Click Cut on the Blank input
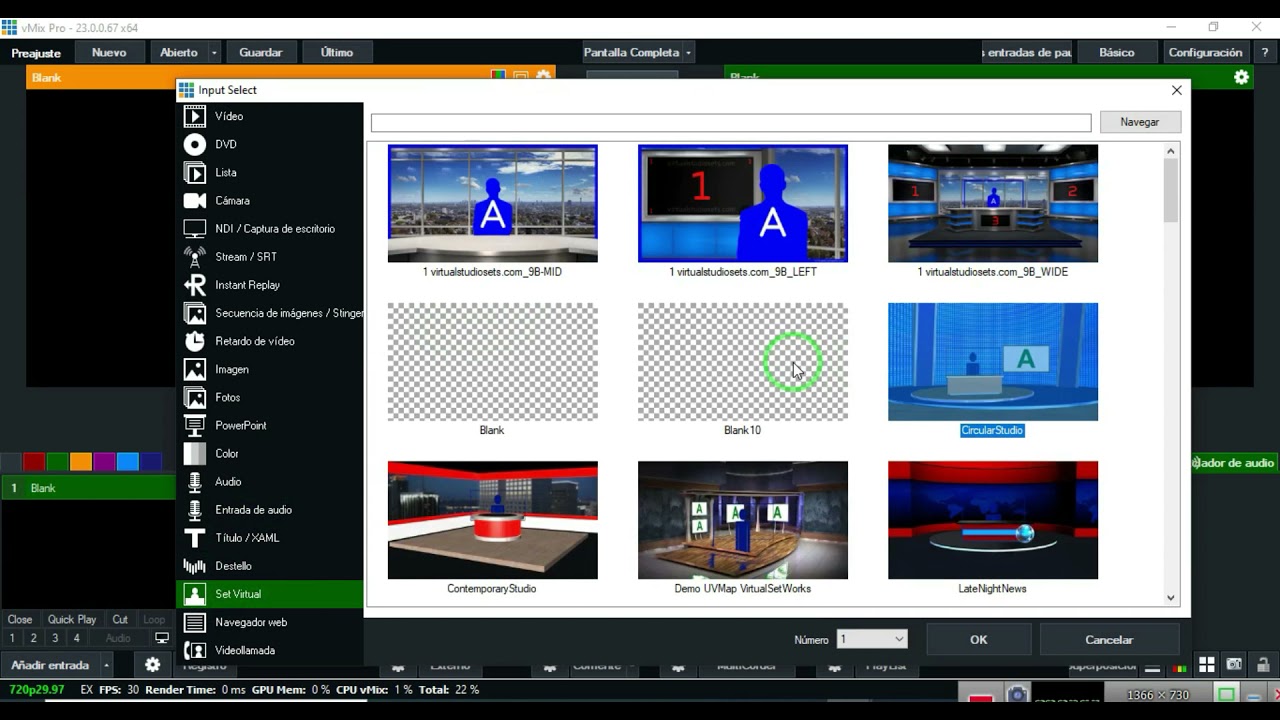Viewport: 1280px width, 720px height. pos(120,620)
